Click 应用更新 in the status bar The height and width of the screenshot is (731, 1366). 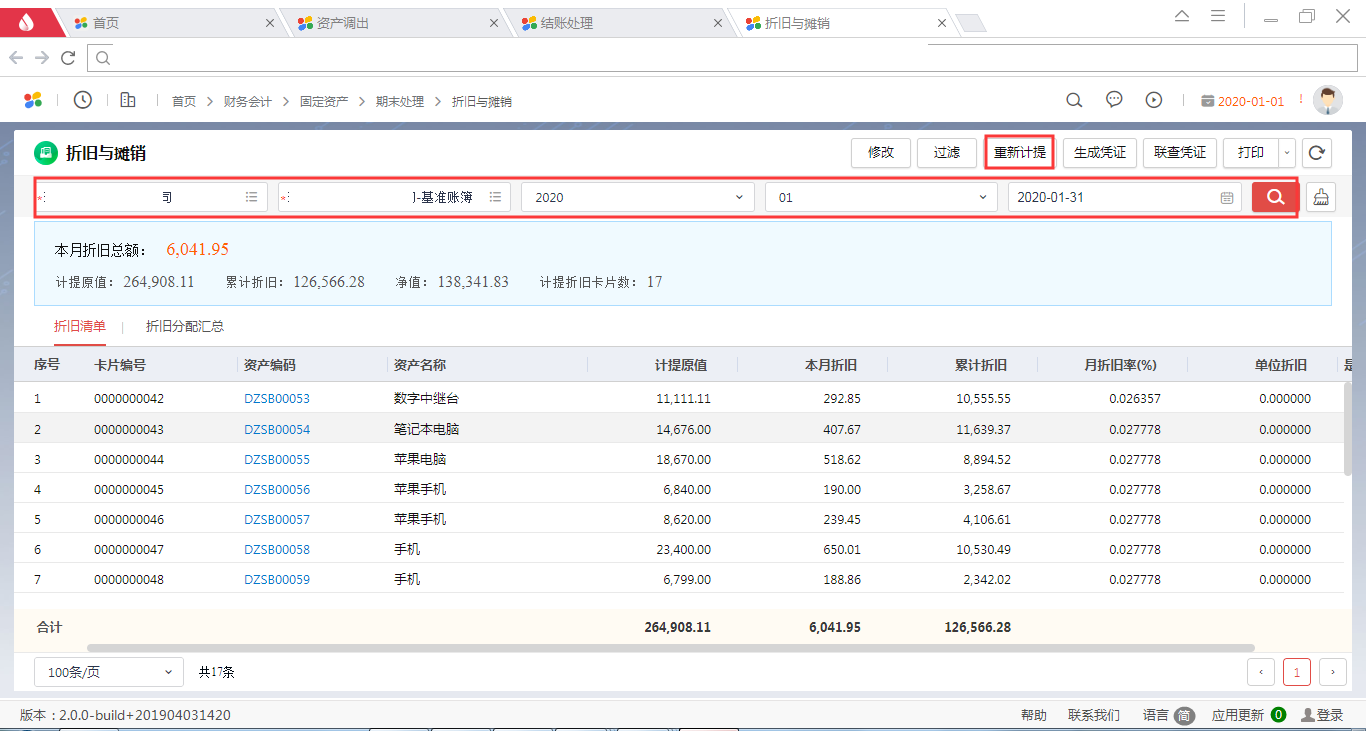(1237, 715)
